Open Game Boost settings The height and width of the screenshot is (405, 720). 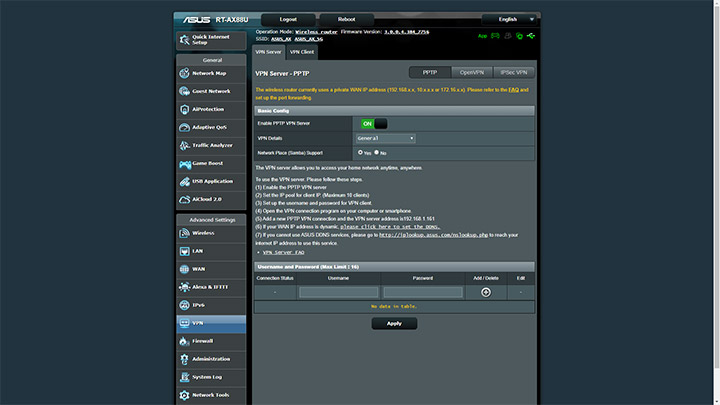tap(211, 163)
